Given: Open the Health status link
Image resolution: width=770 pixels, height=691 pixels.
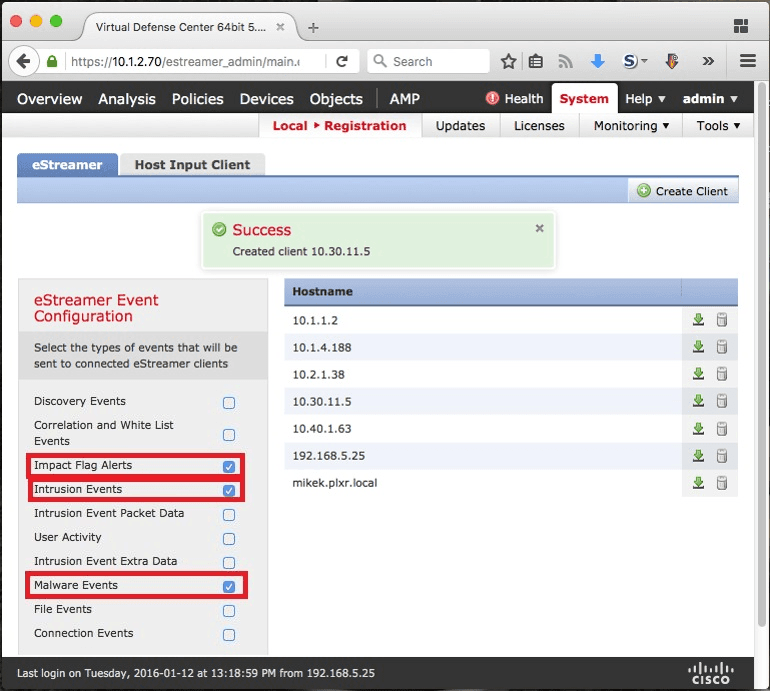Looking at the screenshot, I should 515,99.
